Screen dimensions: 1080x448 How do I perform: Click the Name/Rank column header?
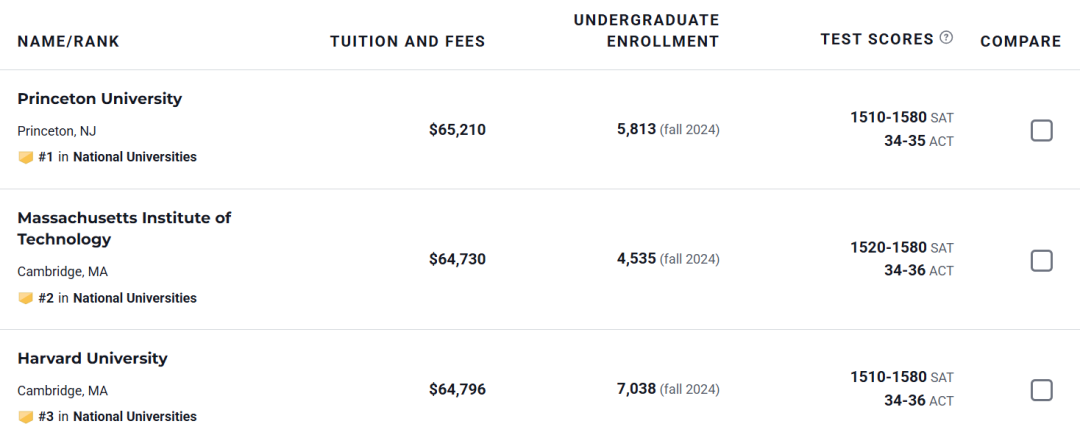(x=68, y=42)
